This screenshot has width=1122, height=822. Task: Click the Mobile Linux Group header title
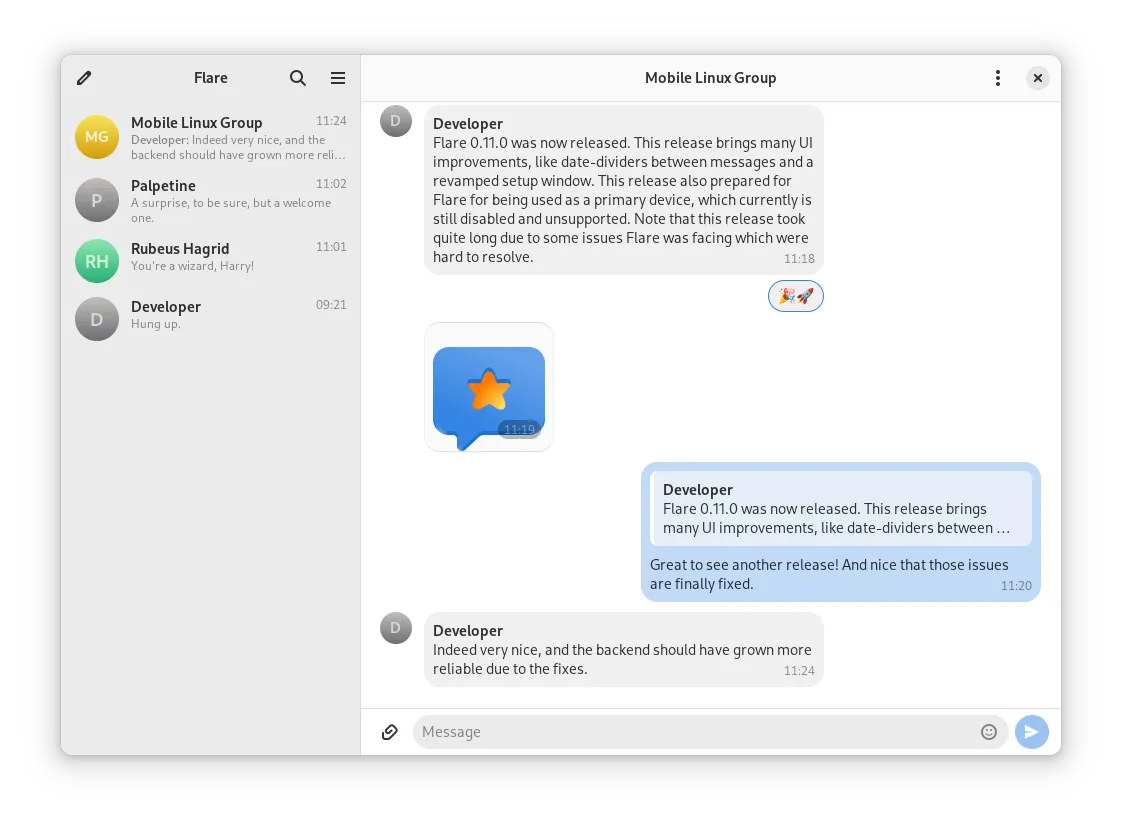(710, 78)
